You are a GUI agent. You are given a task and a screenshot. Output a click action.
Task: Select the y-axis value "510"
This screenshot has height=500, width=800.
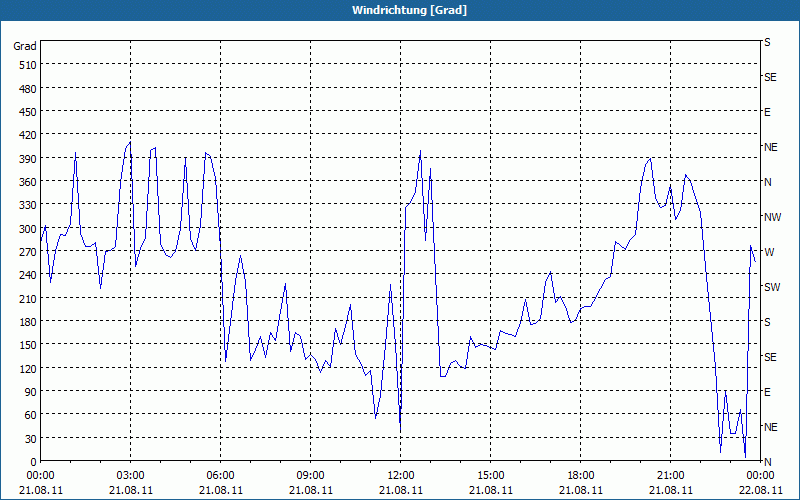click(28, 65)
